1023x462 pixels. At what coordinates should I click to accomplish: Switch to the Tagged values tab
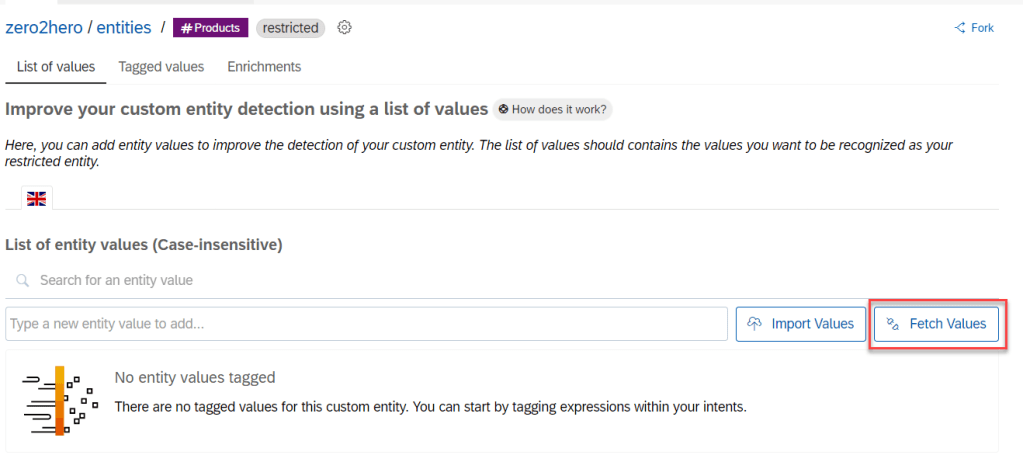(161, 67)
